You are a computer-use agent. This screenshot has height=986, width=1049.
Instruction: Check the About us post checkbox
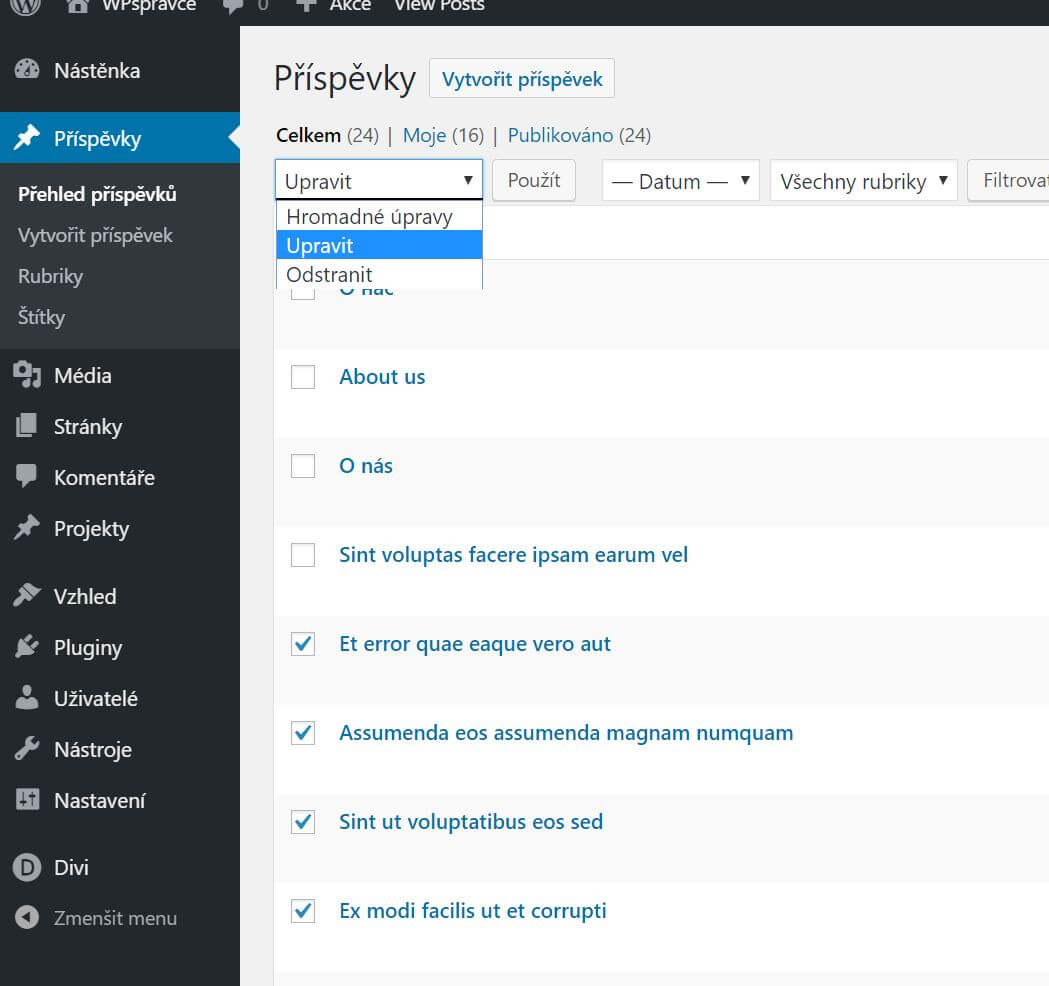click(x=303, y=377)
